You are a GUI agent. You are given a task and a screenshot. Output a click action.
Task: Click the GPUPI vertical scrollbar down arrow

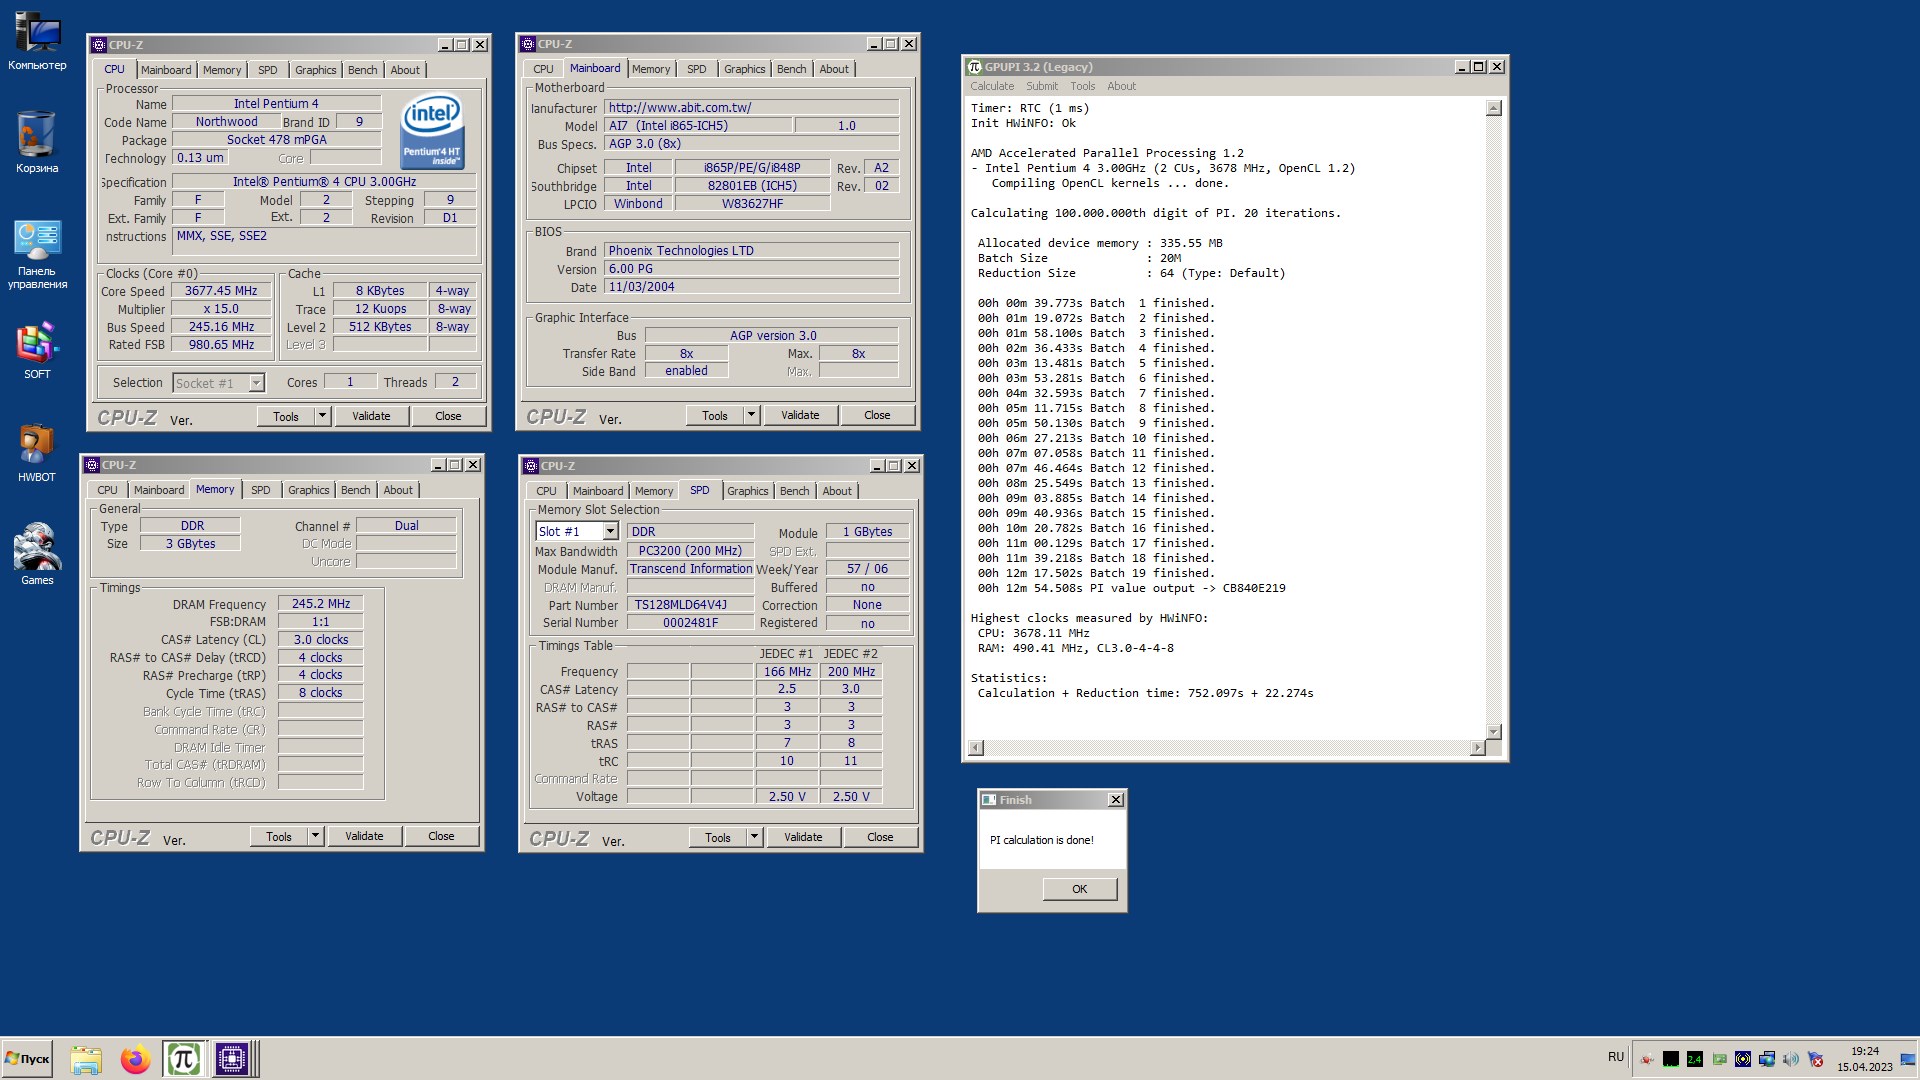coord(1494,732)
